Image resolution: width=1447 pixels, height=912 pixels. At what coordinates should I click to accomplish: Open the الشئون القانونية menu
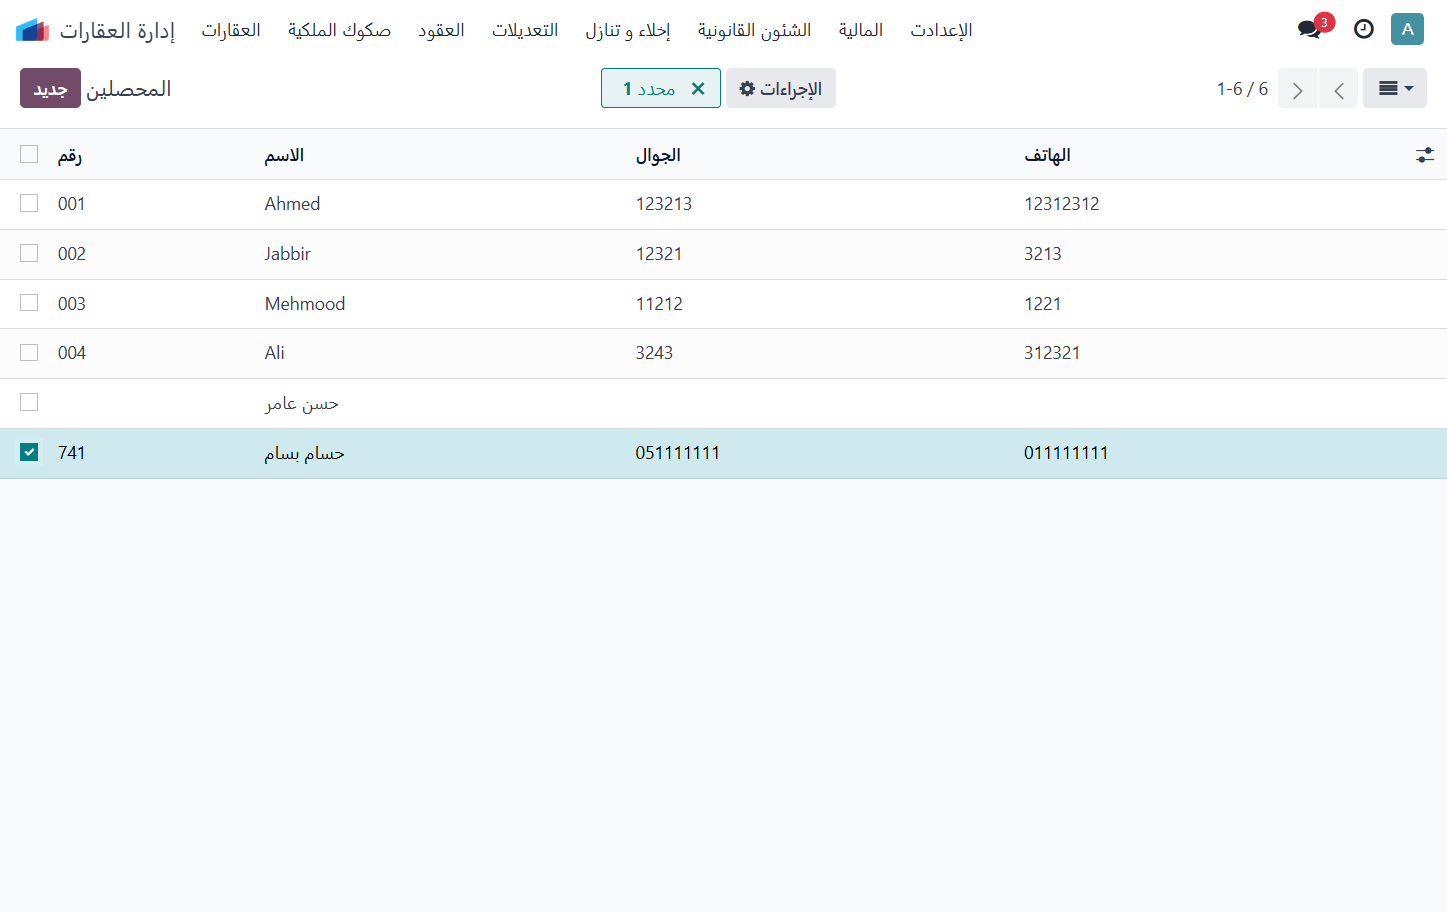pyautogui.click(x=755, y=30)
